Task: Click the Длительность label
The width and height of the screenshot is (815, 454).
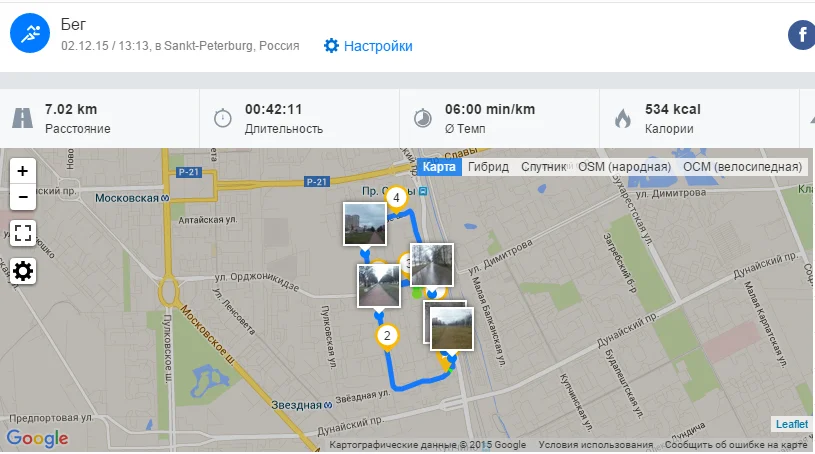Action: pyautogui.click(x=284, y=128)
